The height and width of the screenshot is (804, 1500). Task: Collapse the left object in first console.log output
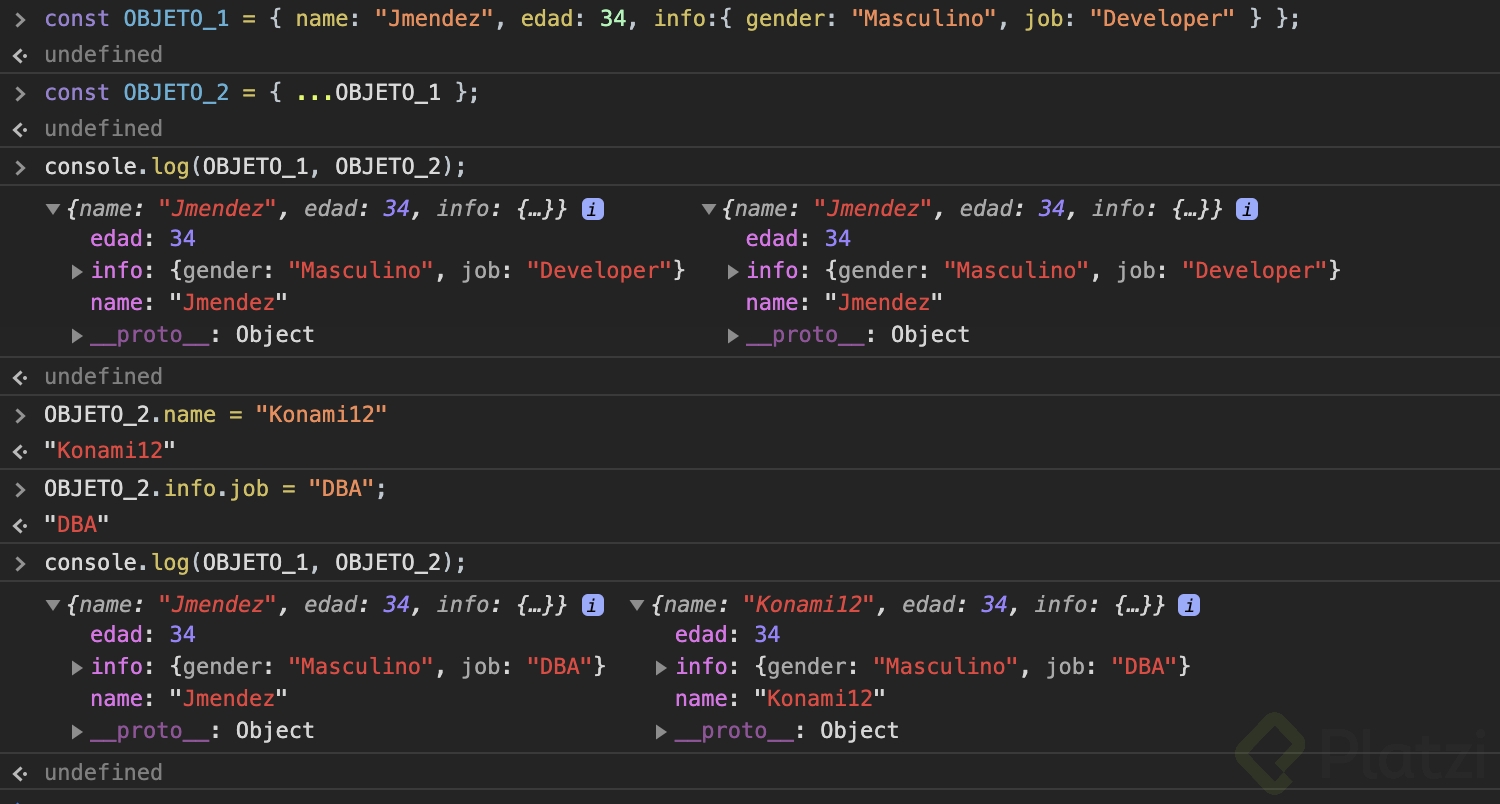coord(53,209)
